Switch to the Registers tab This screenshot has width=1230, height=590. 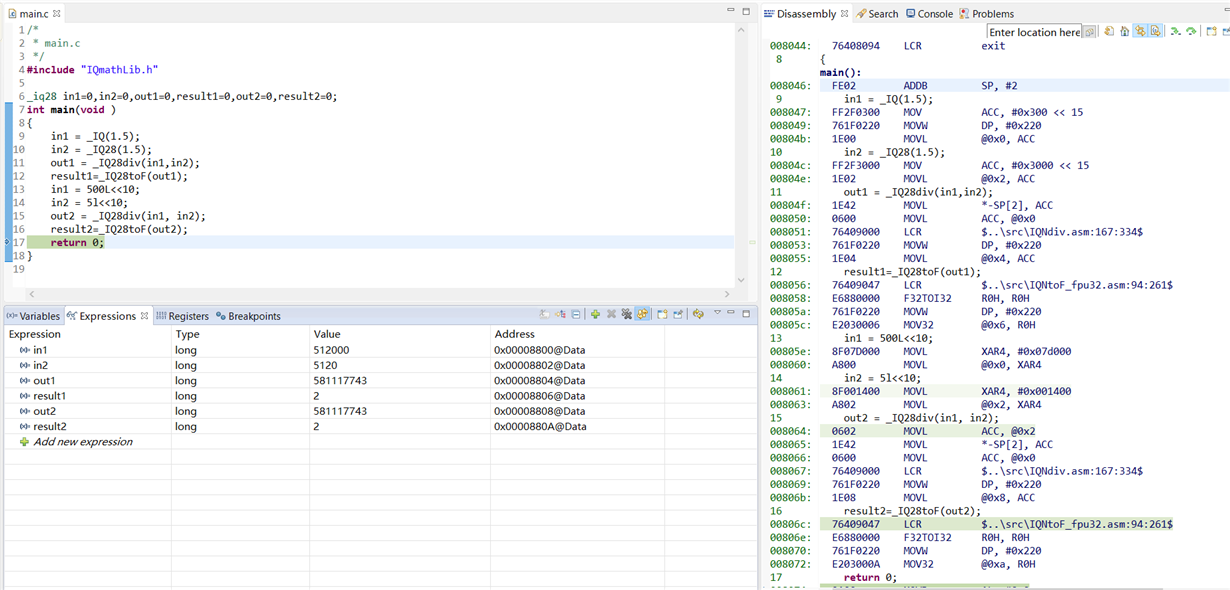183,316
